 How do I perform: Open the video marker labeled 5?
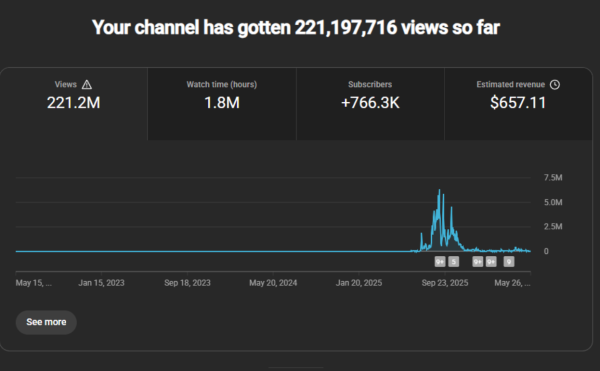click(x=453, y=262)
